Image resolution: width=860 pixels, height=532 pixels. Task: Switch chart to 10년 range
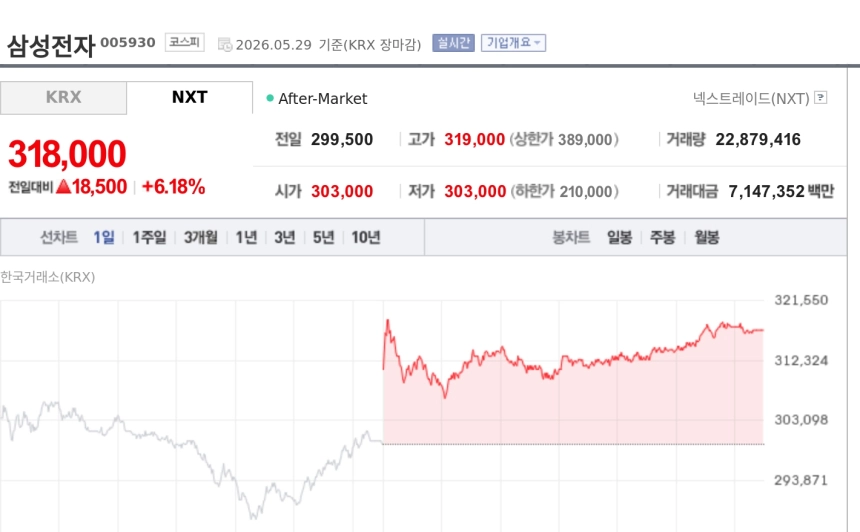(x=366, y=237)
